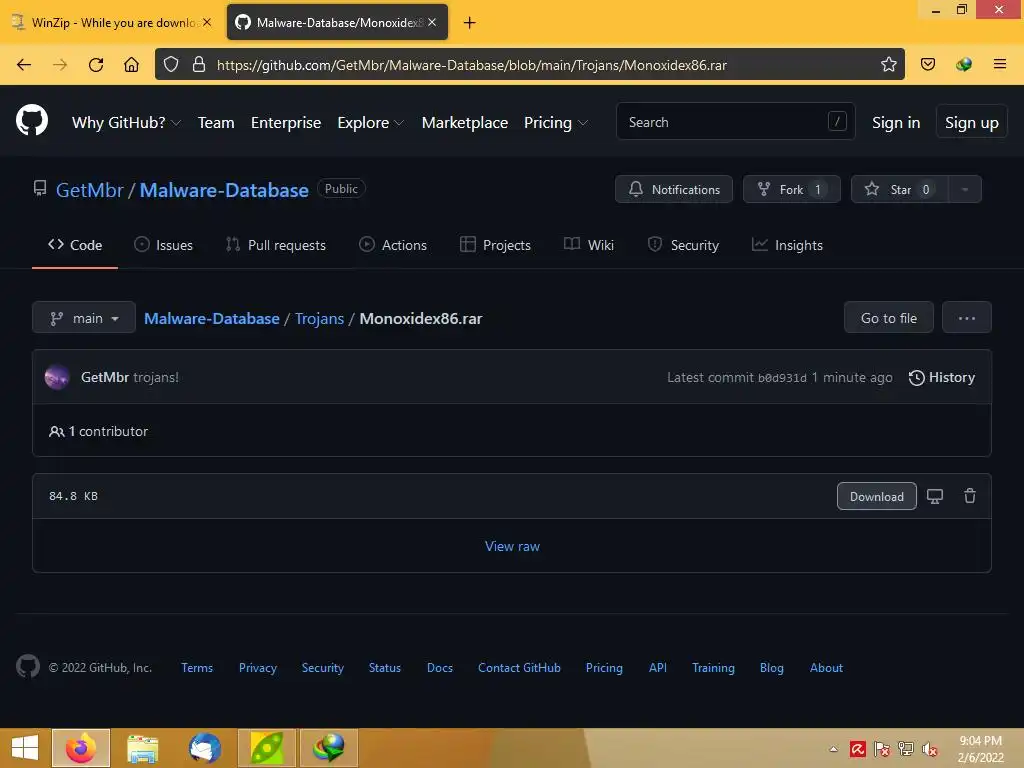Expand Pricing menu in header
This screenshot has height=768, width=1024.
[x=556, y=122]
